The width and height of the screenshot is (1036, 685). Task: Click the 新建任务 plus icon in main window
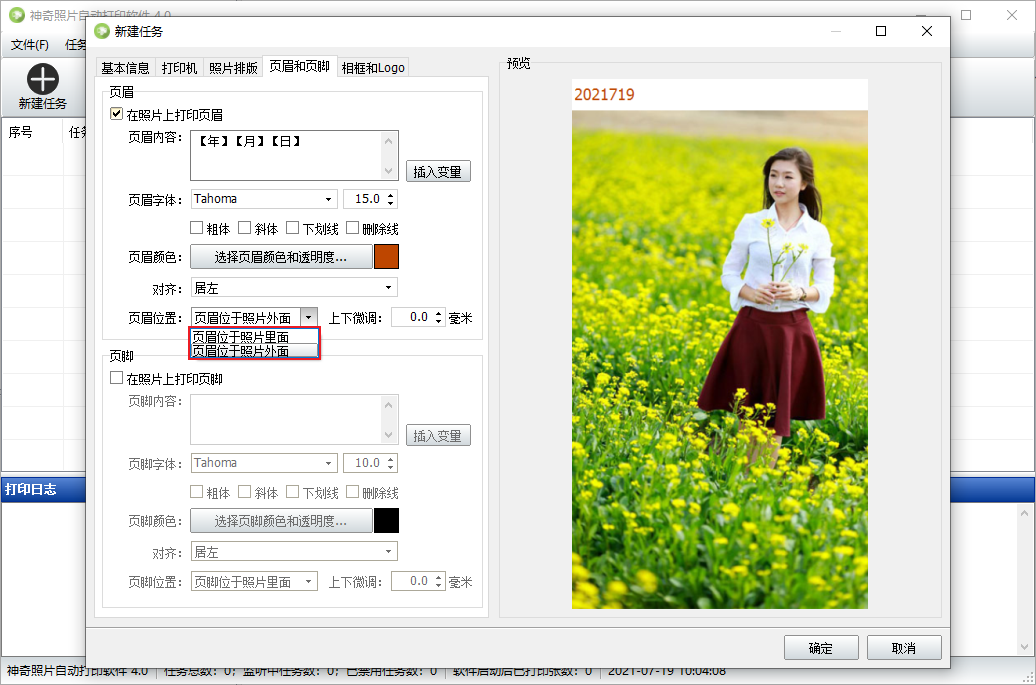42,79
